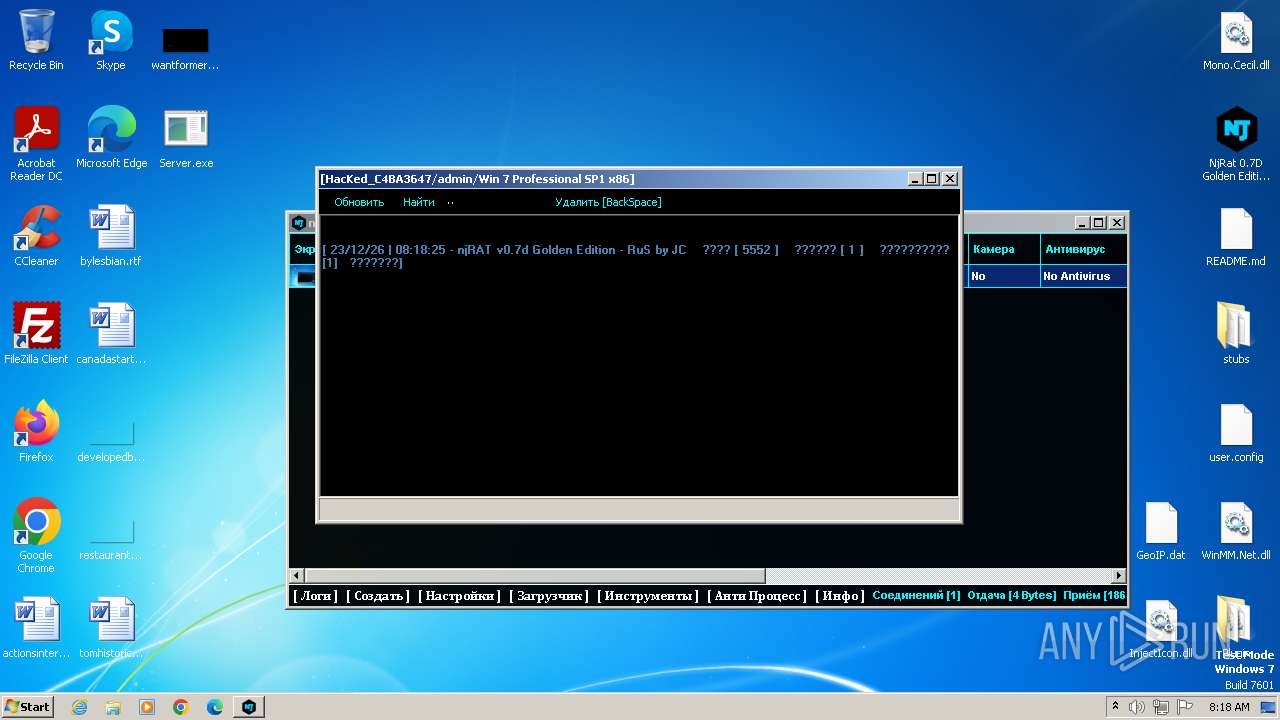
Task: Open the [ Загрузчик ] menu
Action: [549, 596]
